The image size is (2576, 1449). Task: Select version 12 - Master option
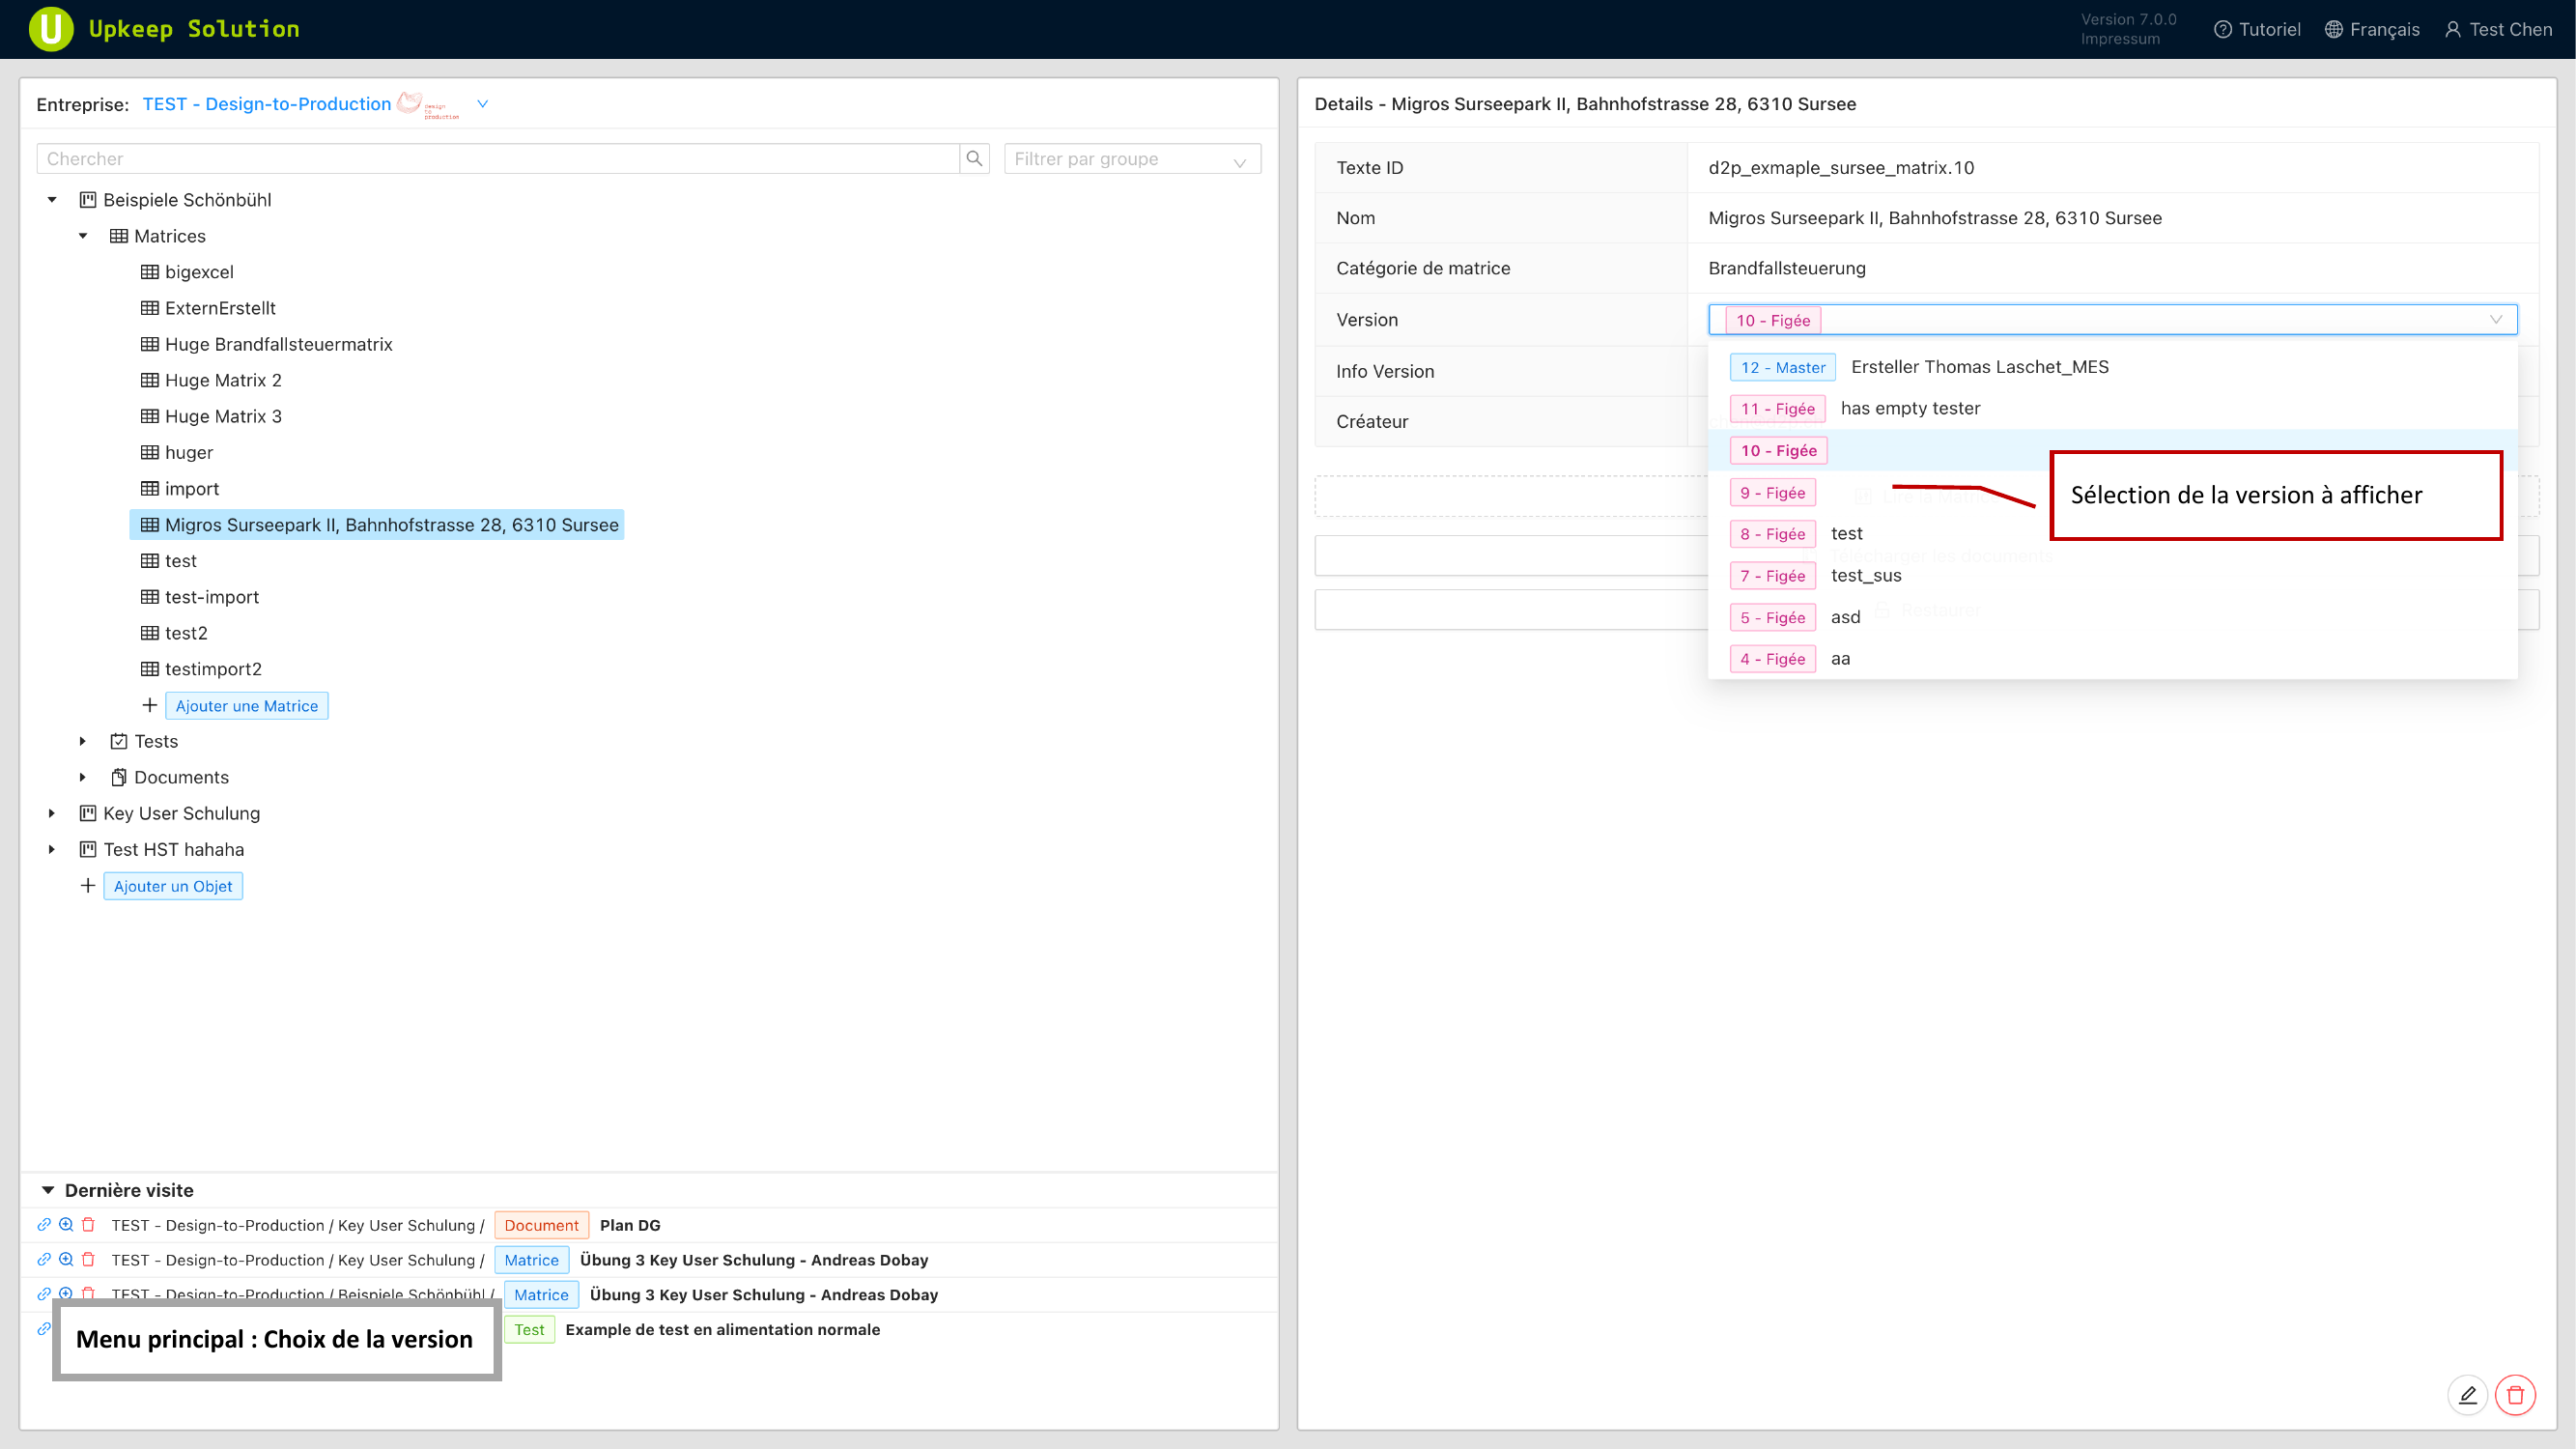tap(1782, 367)
